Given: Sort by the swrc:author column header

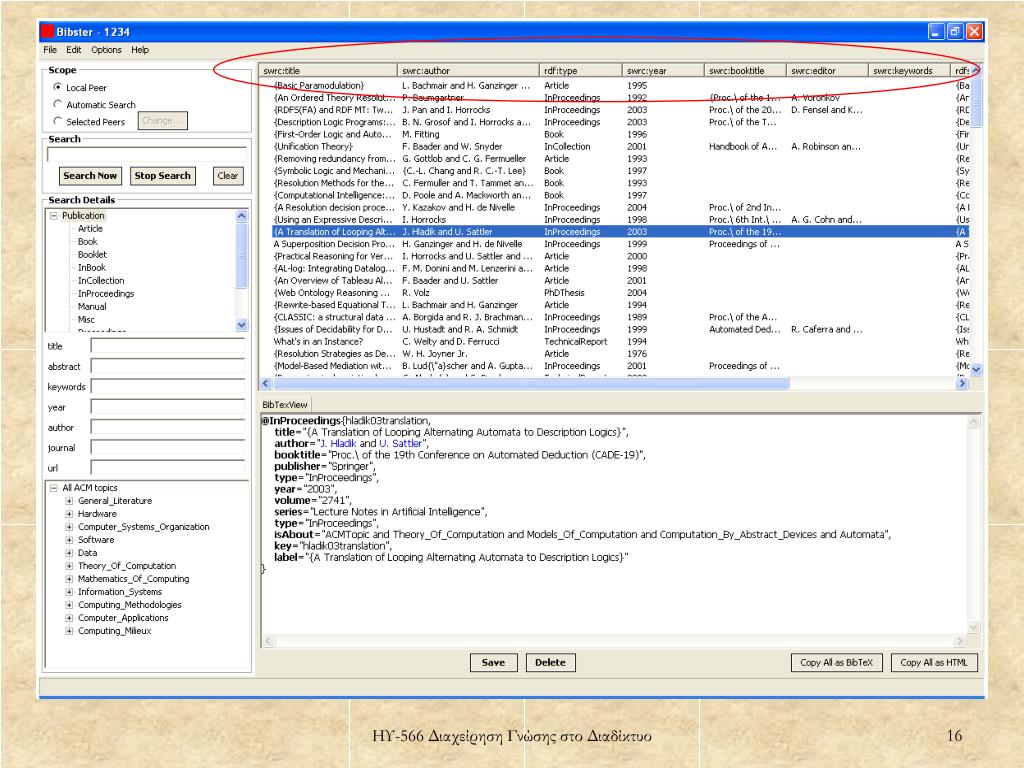Looking at the screenshot, I should [469, 71].
